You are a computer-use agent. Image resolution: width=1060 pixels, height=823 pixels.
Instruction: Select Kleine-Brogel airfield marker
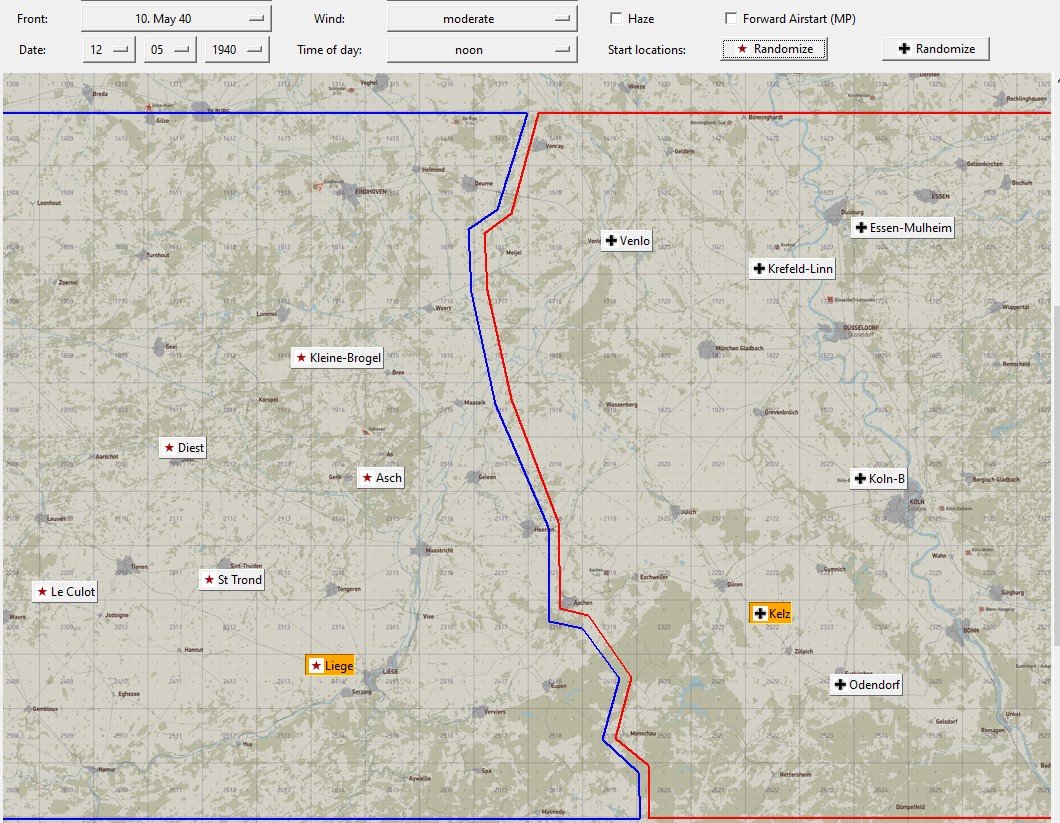(x=337, y=358)
